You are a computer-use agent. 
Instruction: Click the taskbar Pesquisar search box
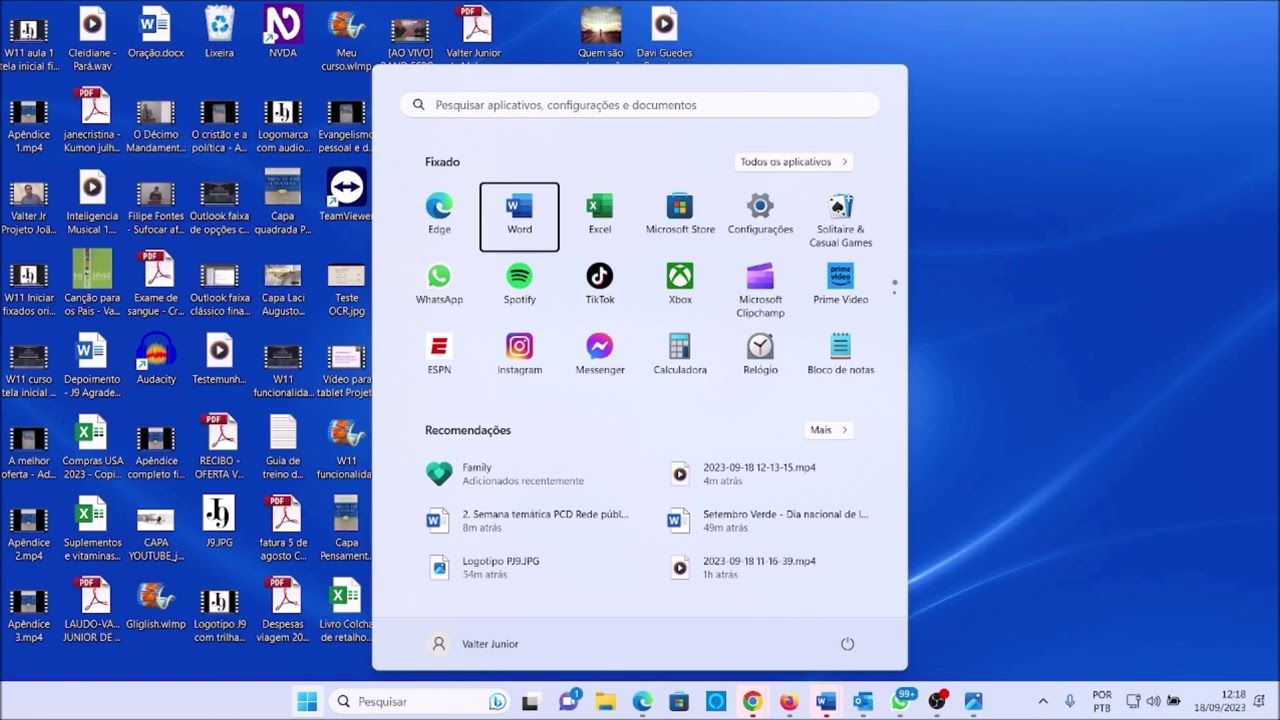point(420,701)
